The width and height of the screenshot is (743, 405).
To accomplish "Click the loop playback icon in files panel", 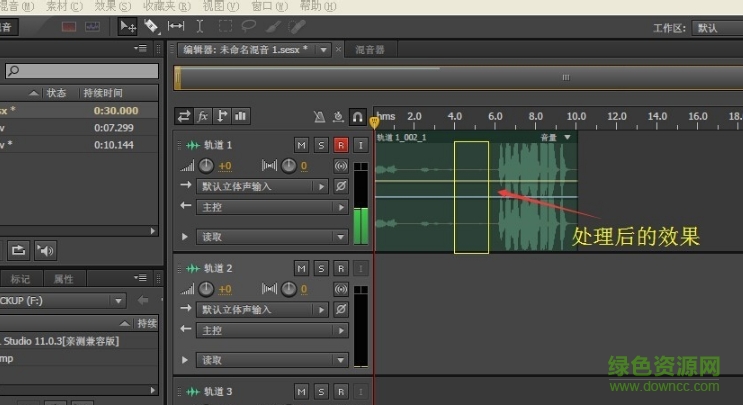I will 18,249.
